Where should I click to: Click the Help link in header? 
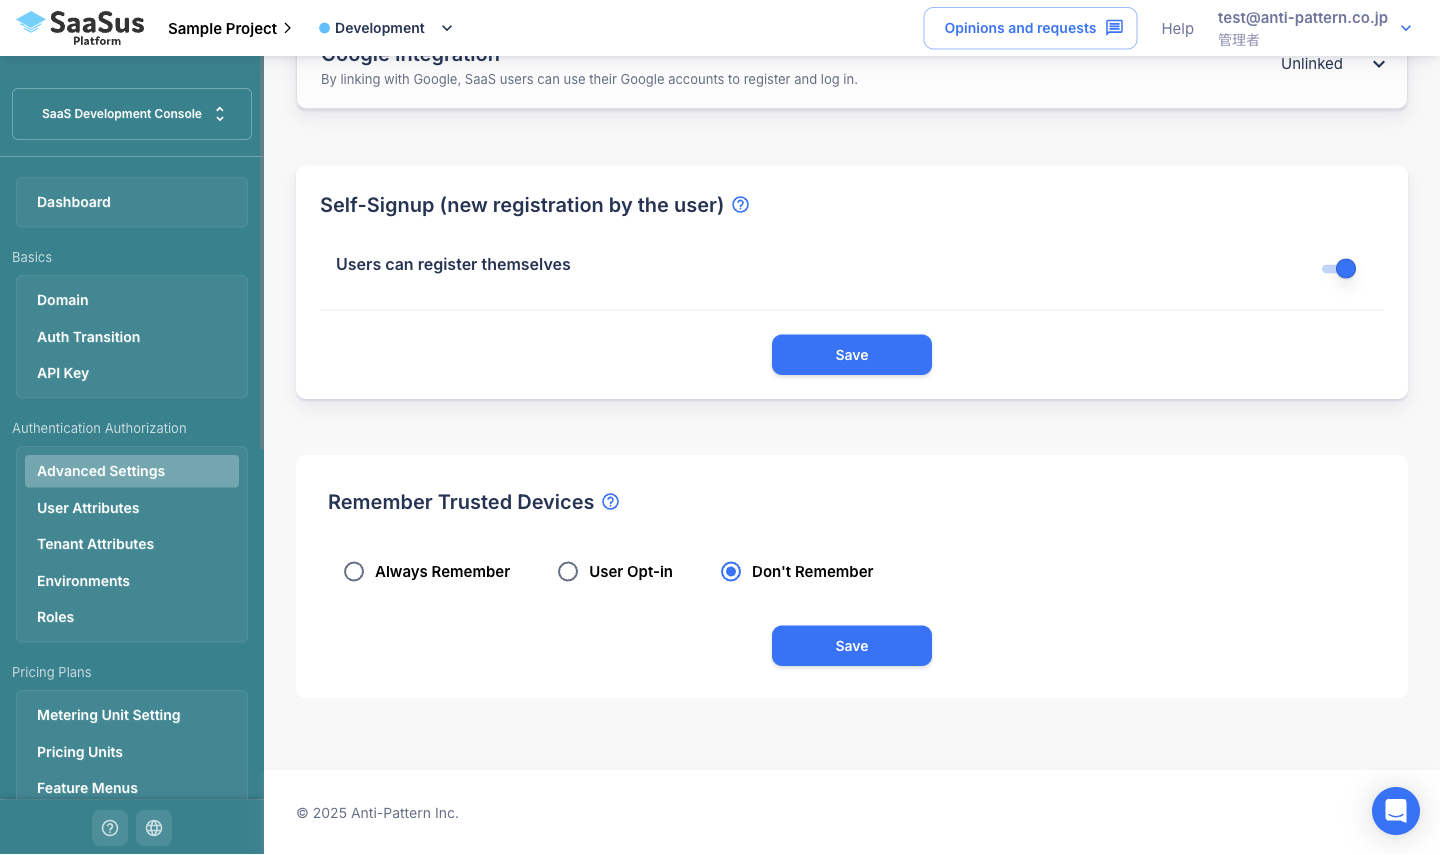1178,28
